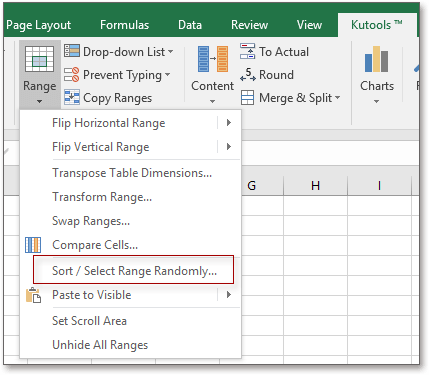
Task: Click the Drop-down List icon
Action: tap(72, 51)
